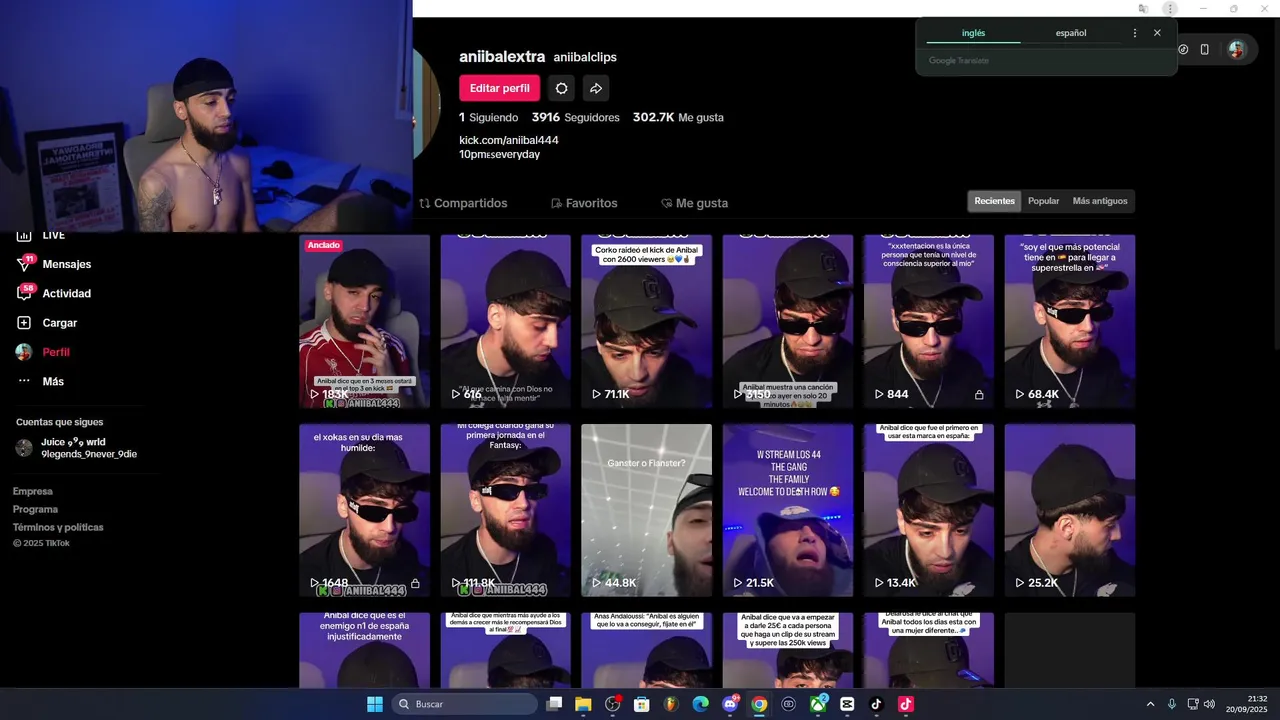The width and height of the screenshot is (1280, 720).
Task: Open video with 13.4K views about esta marca
Action: [x=929, y=510]
